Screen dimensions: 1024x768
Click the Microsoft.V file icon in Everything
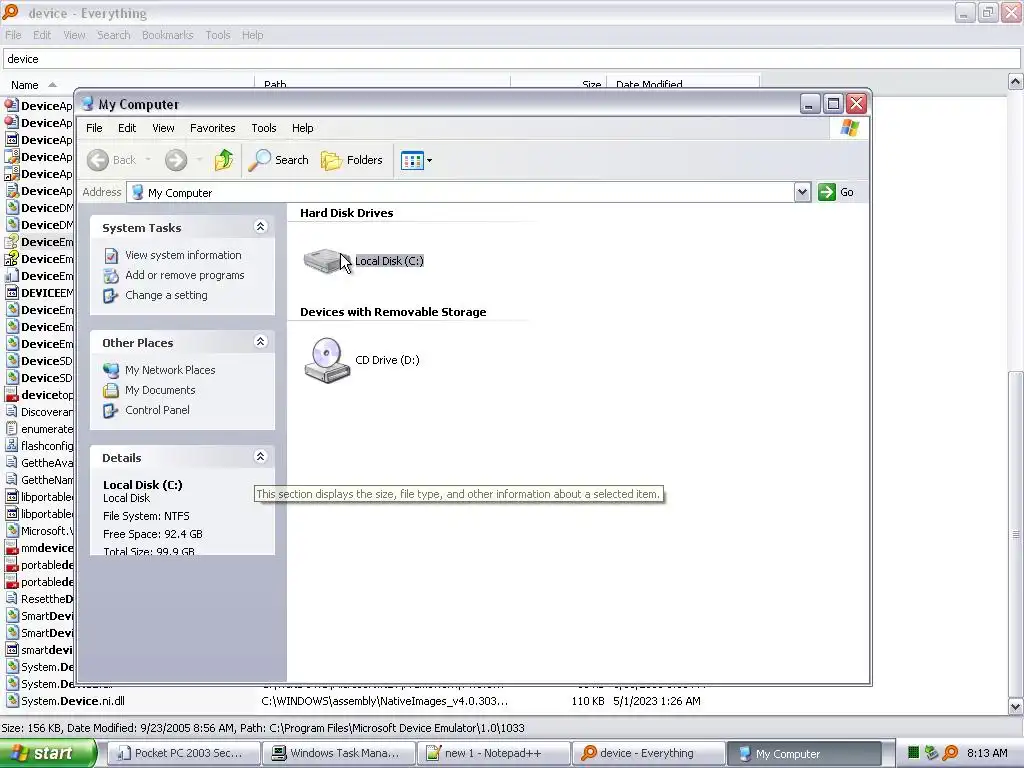[x=11, y=531]
